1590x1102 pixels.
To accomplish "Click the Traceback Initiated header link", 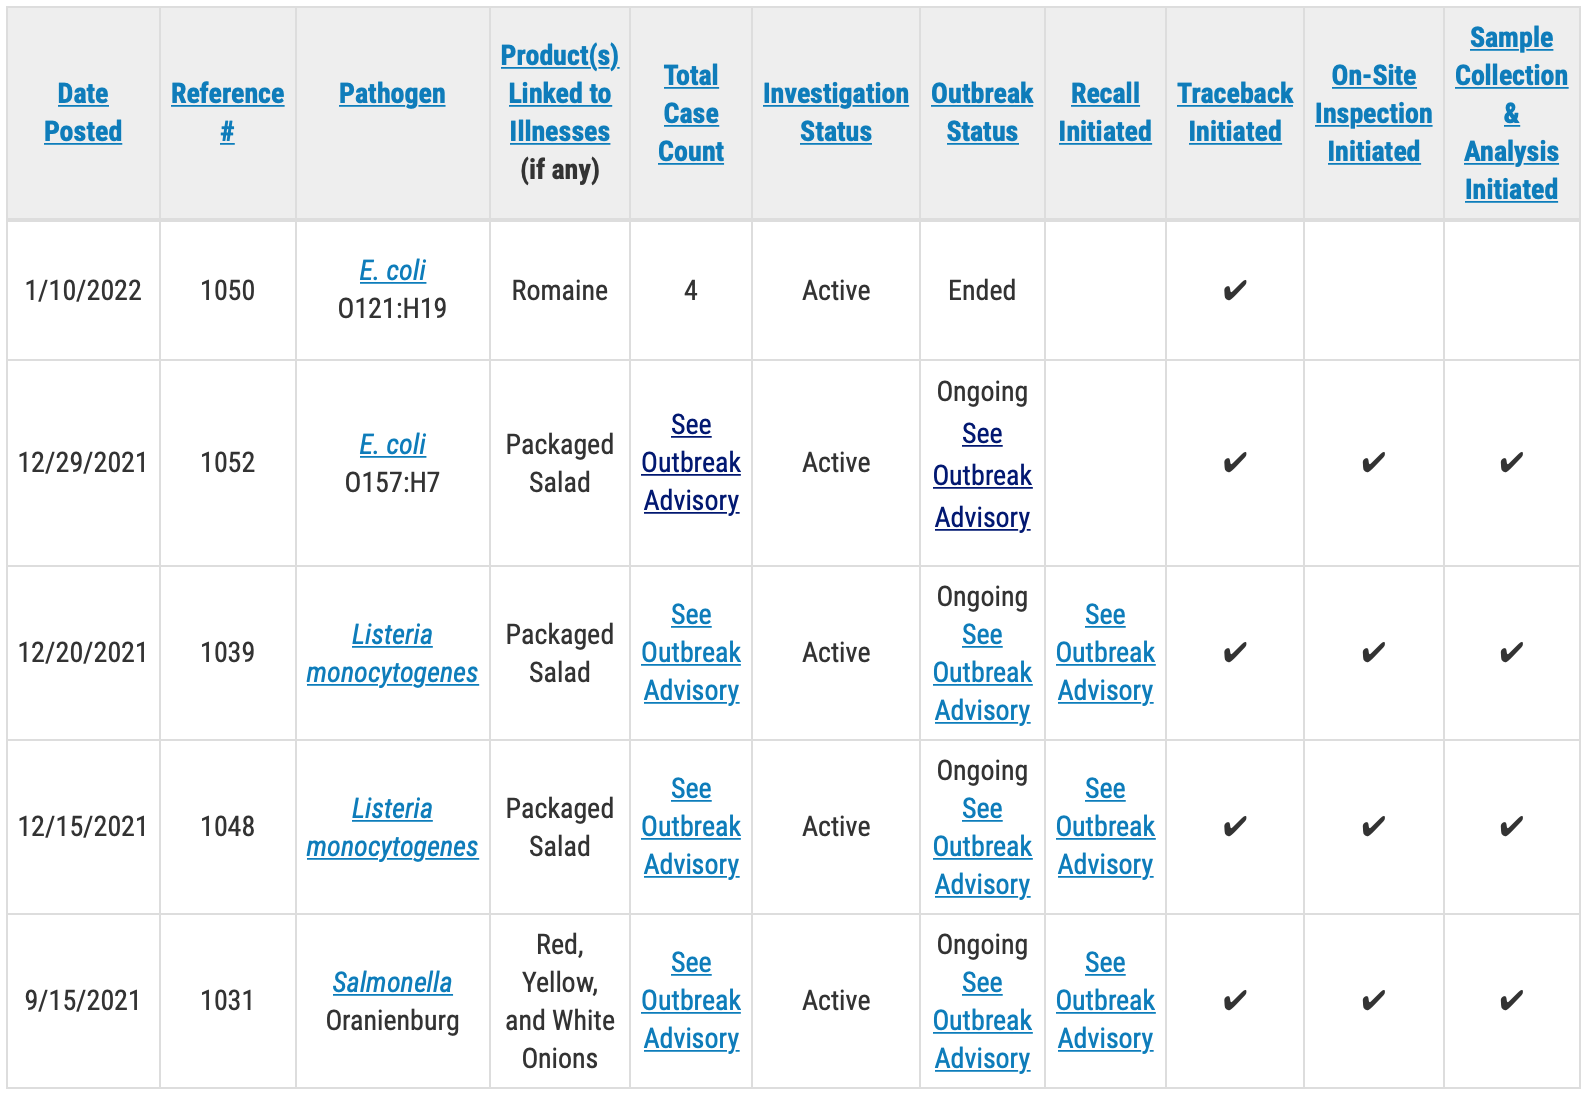I will point(1235,112).
